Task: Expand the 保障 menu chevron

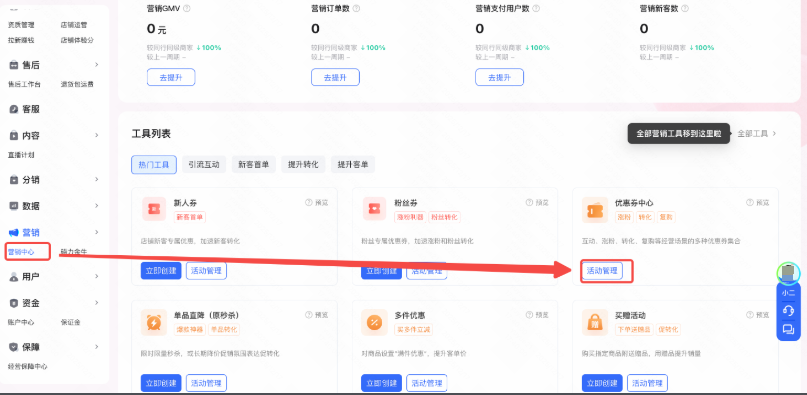Action: (96, 347)
